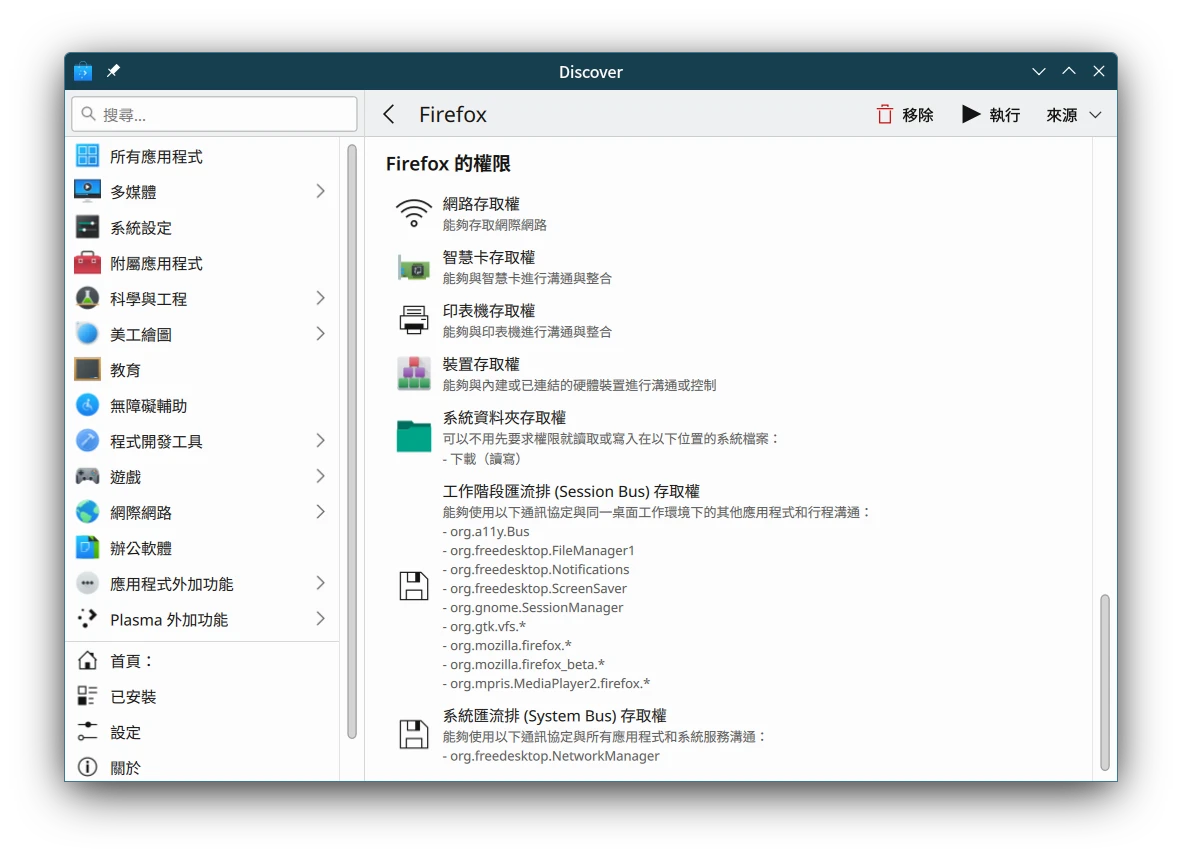The height and width of the screenshot is (858, 1182).
Task: Click the pin icon in the titlebar
Action: click(113, 72)
